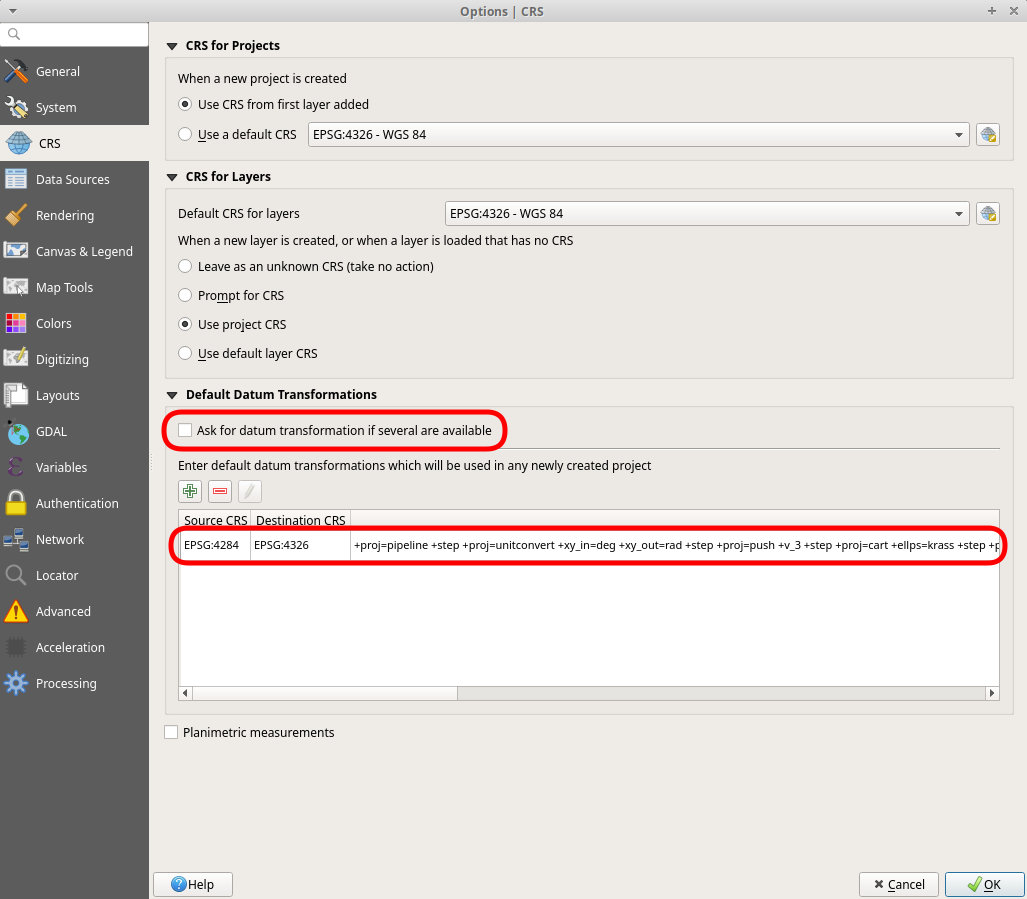Image resolution: width=1027 pixels, height=899 pixels.
Task: Open the Advanced warning triangle icon
Action: pyautogui.click(x=16, y=612)
